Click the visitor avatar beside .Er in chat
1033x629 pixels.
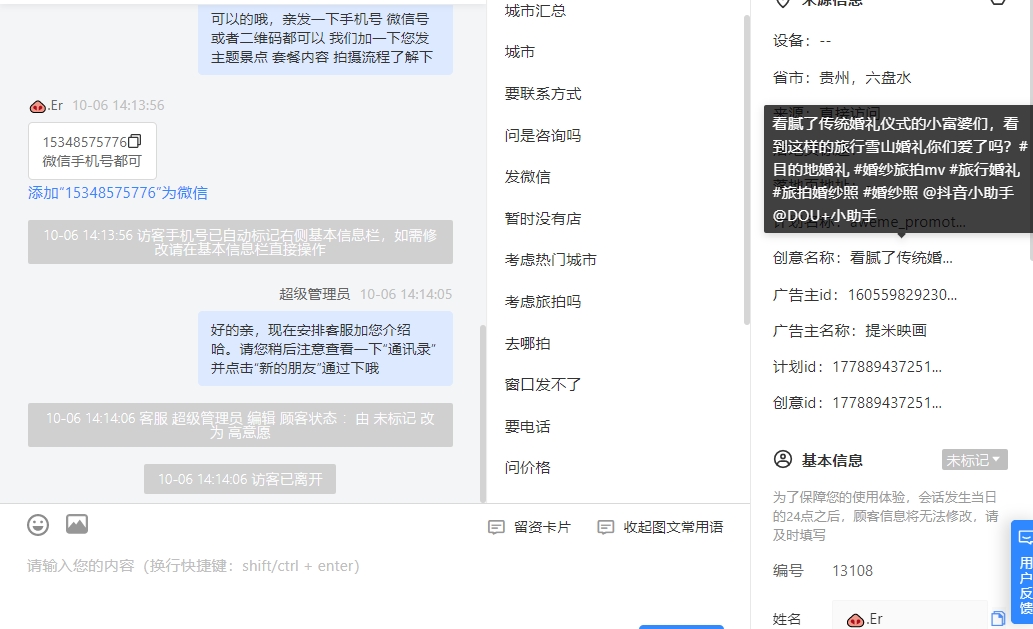[x=38, y=106]
